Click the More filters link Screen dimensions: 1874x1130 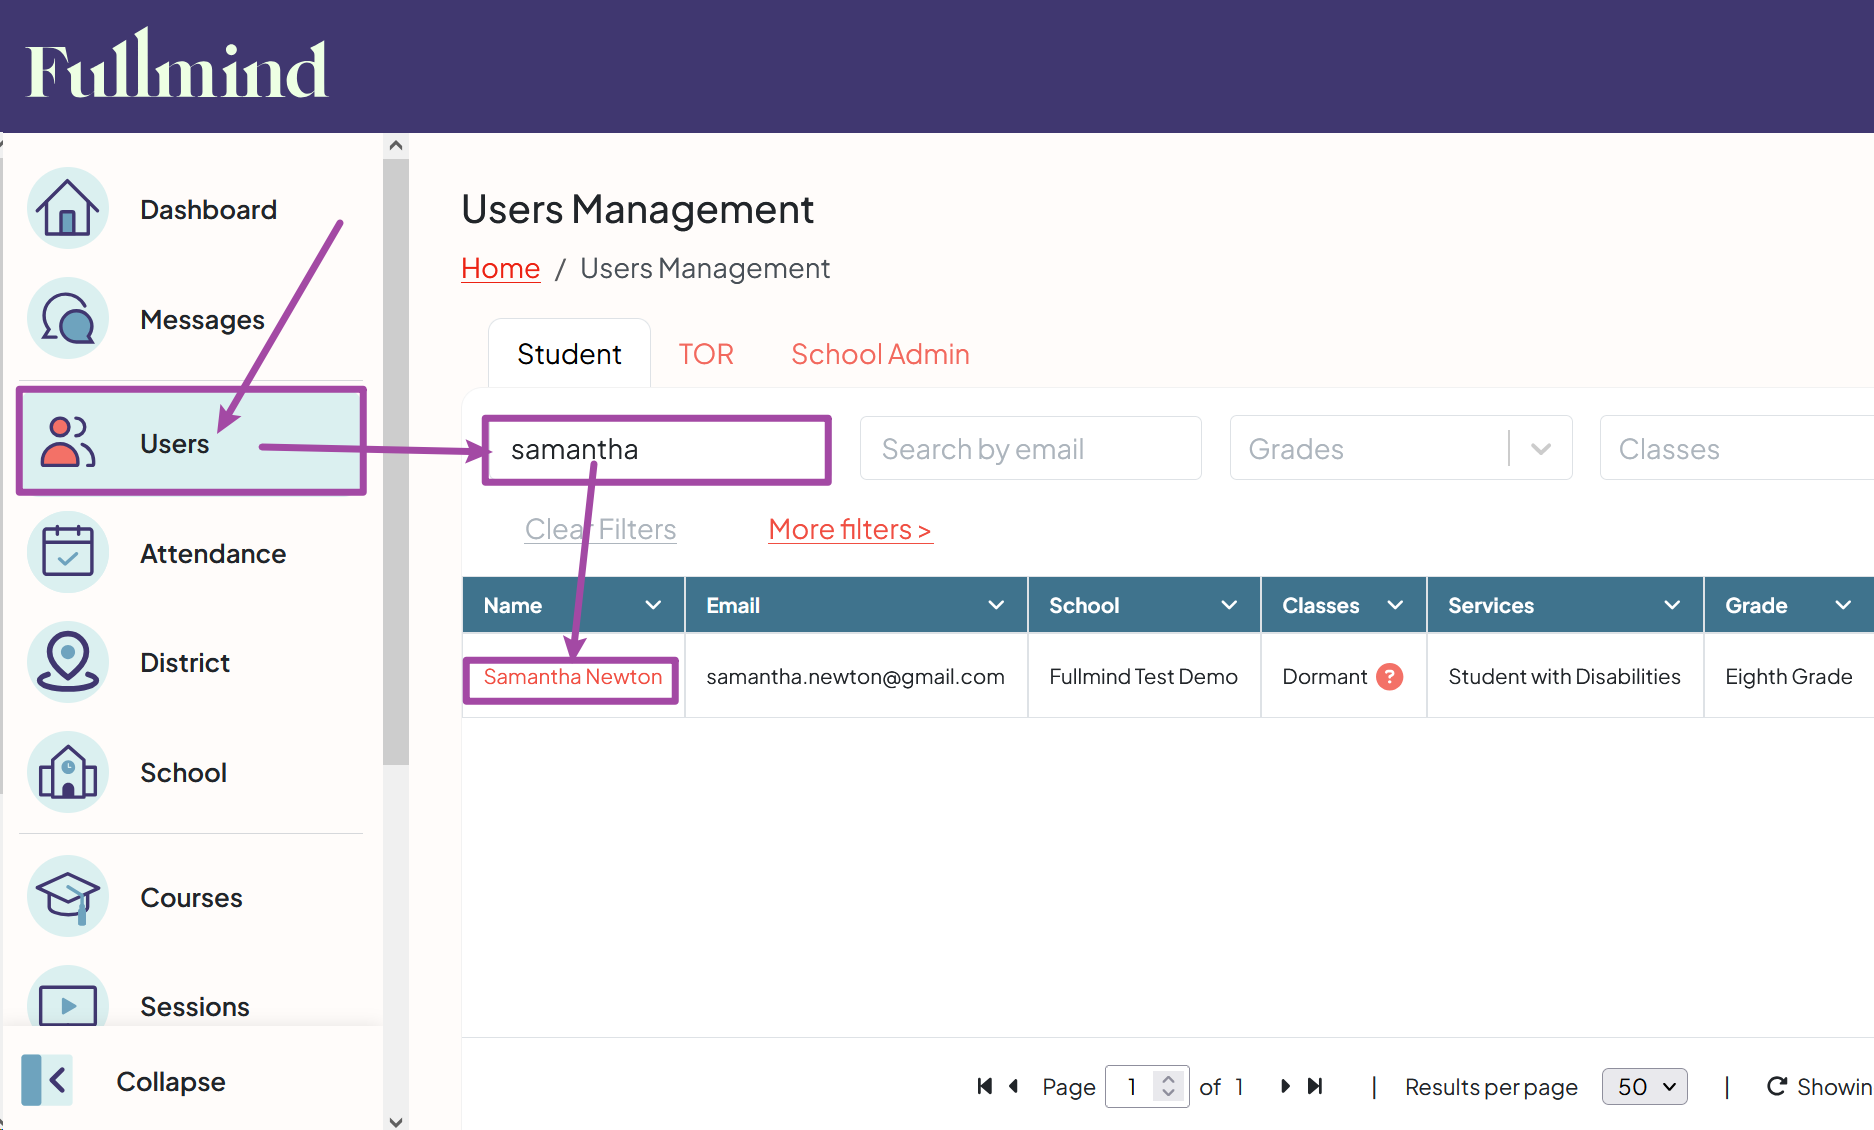point(850,529)
